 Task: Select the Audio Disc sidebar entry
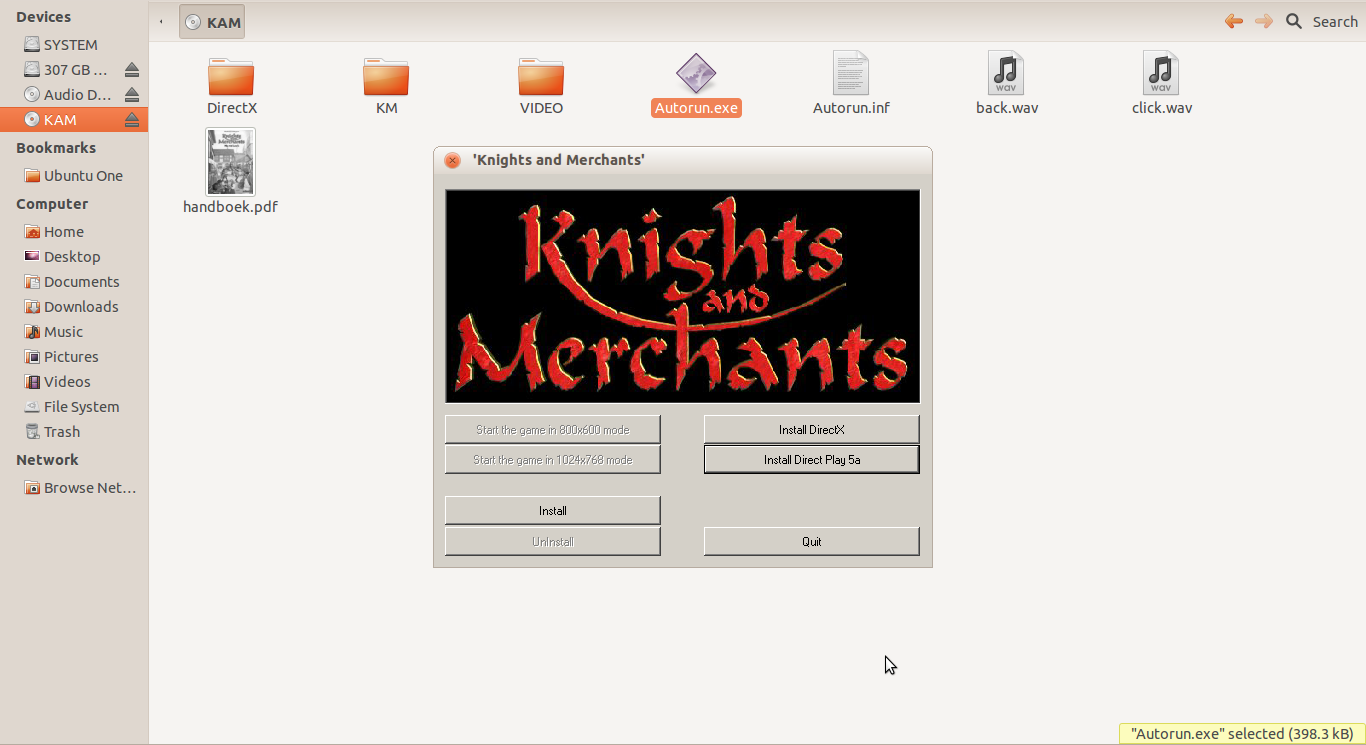pos(74,95)
